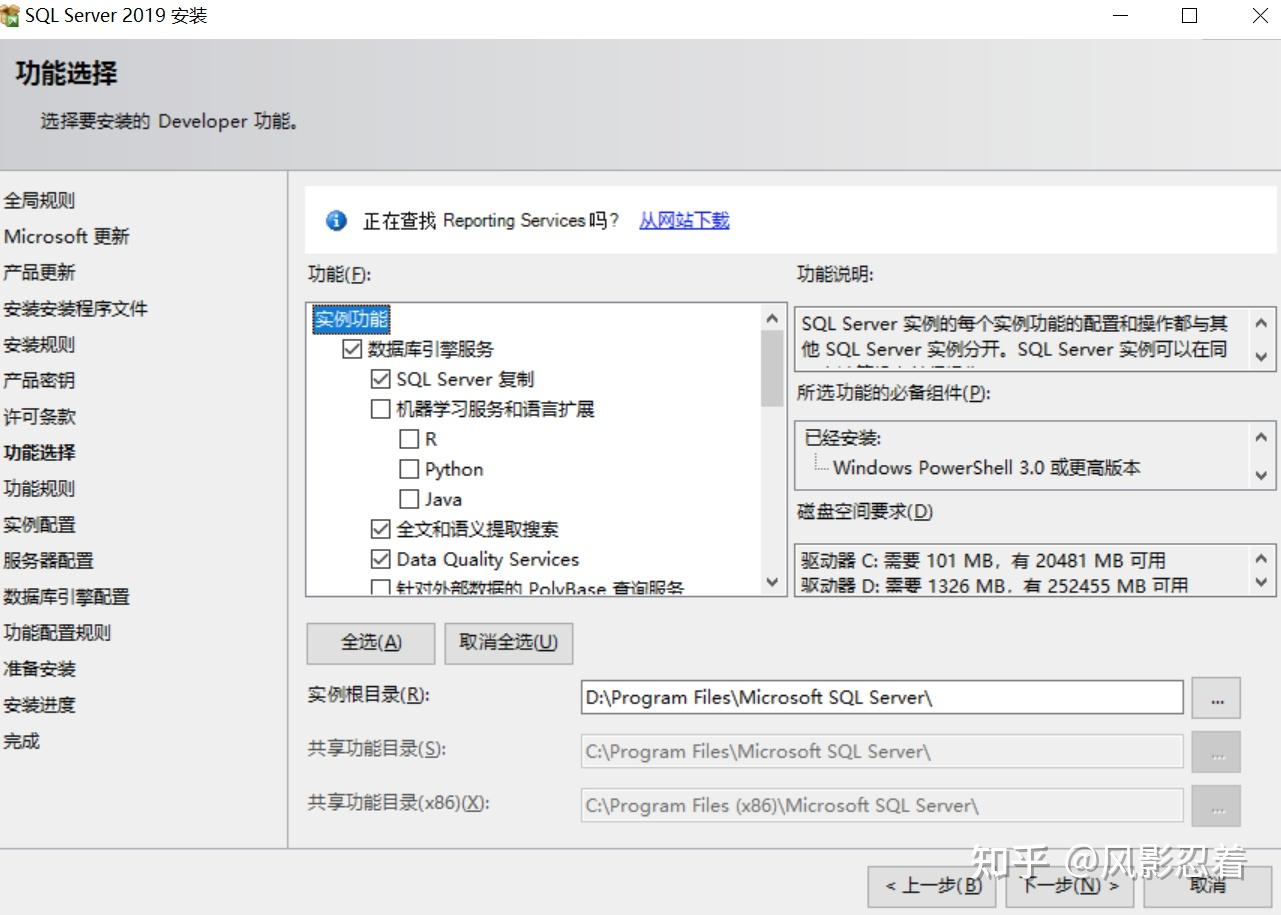The width and height of the screenshot is (1281, 915).
Task: Click the 全选(A) button
Action: (369, 643)
